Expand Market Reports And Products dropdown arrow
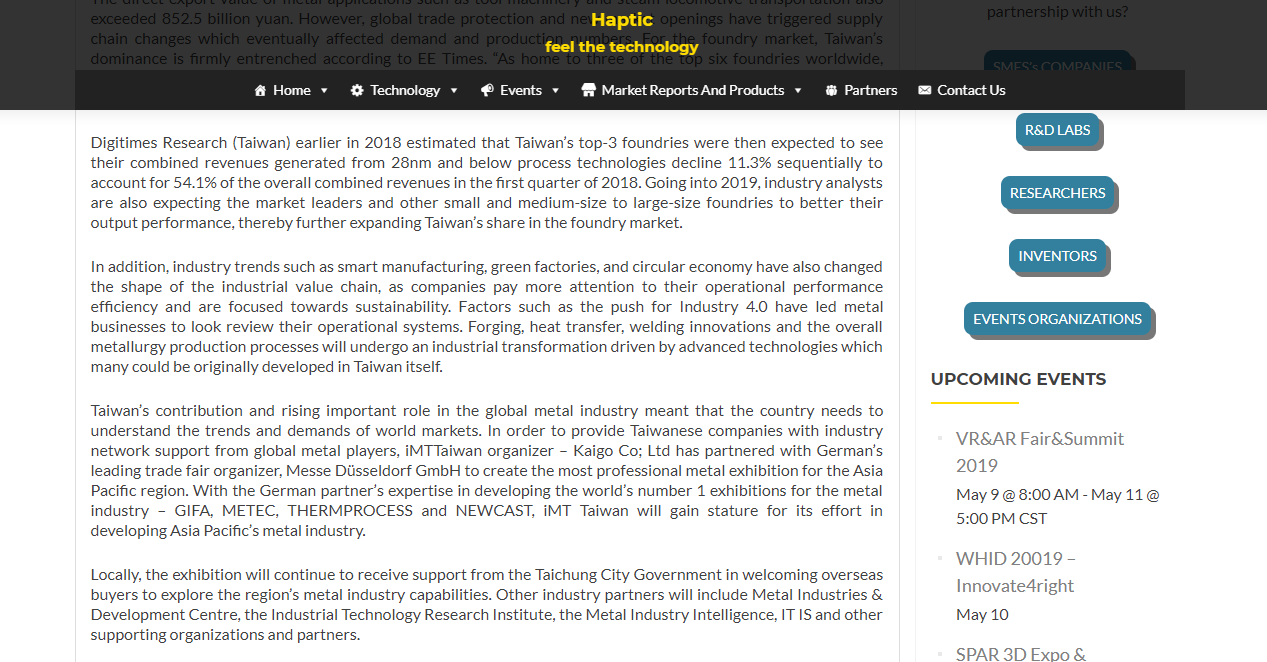1267x662 pixels. click(x=798, y=91)
